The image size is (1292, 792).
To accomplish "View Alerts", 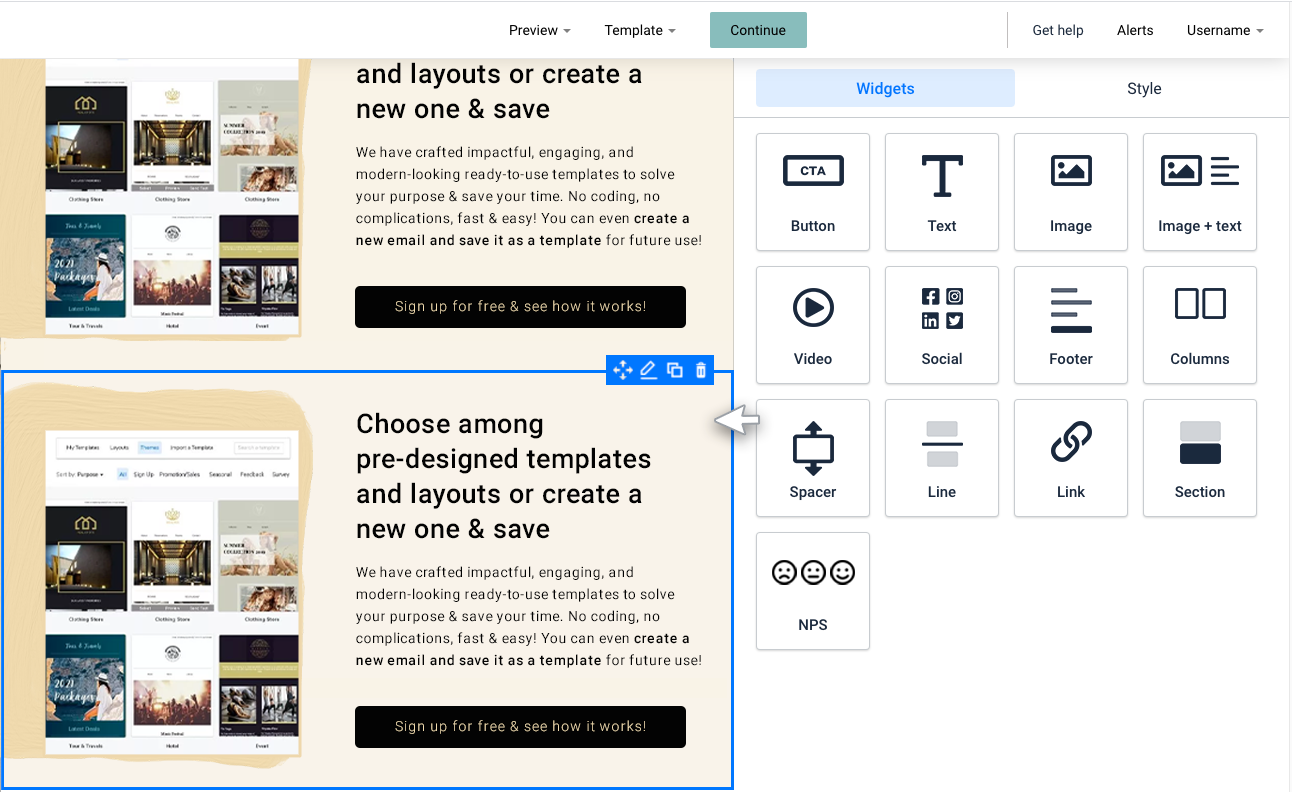I will 1135,30.
